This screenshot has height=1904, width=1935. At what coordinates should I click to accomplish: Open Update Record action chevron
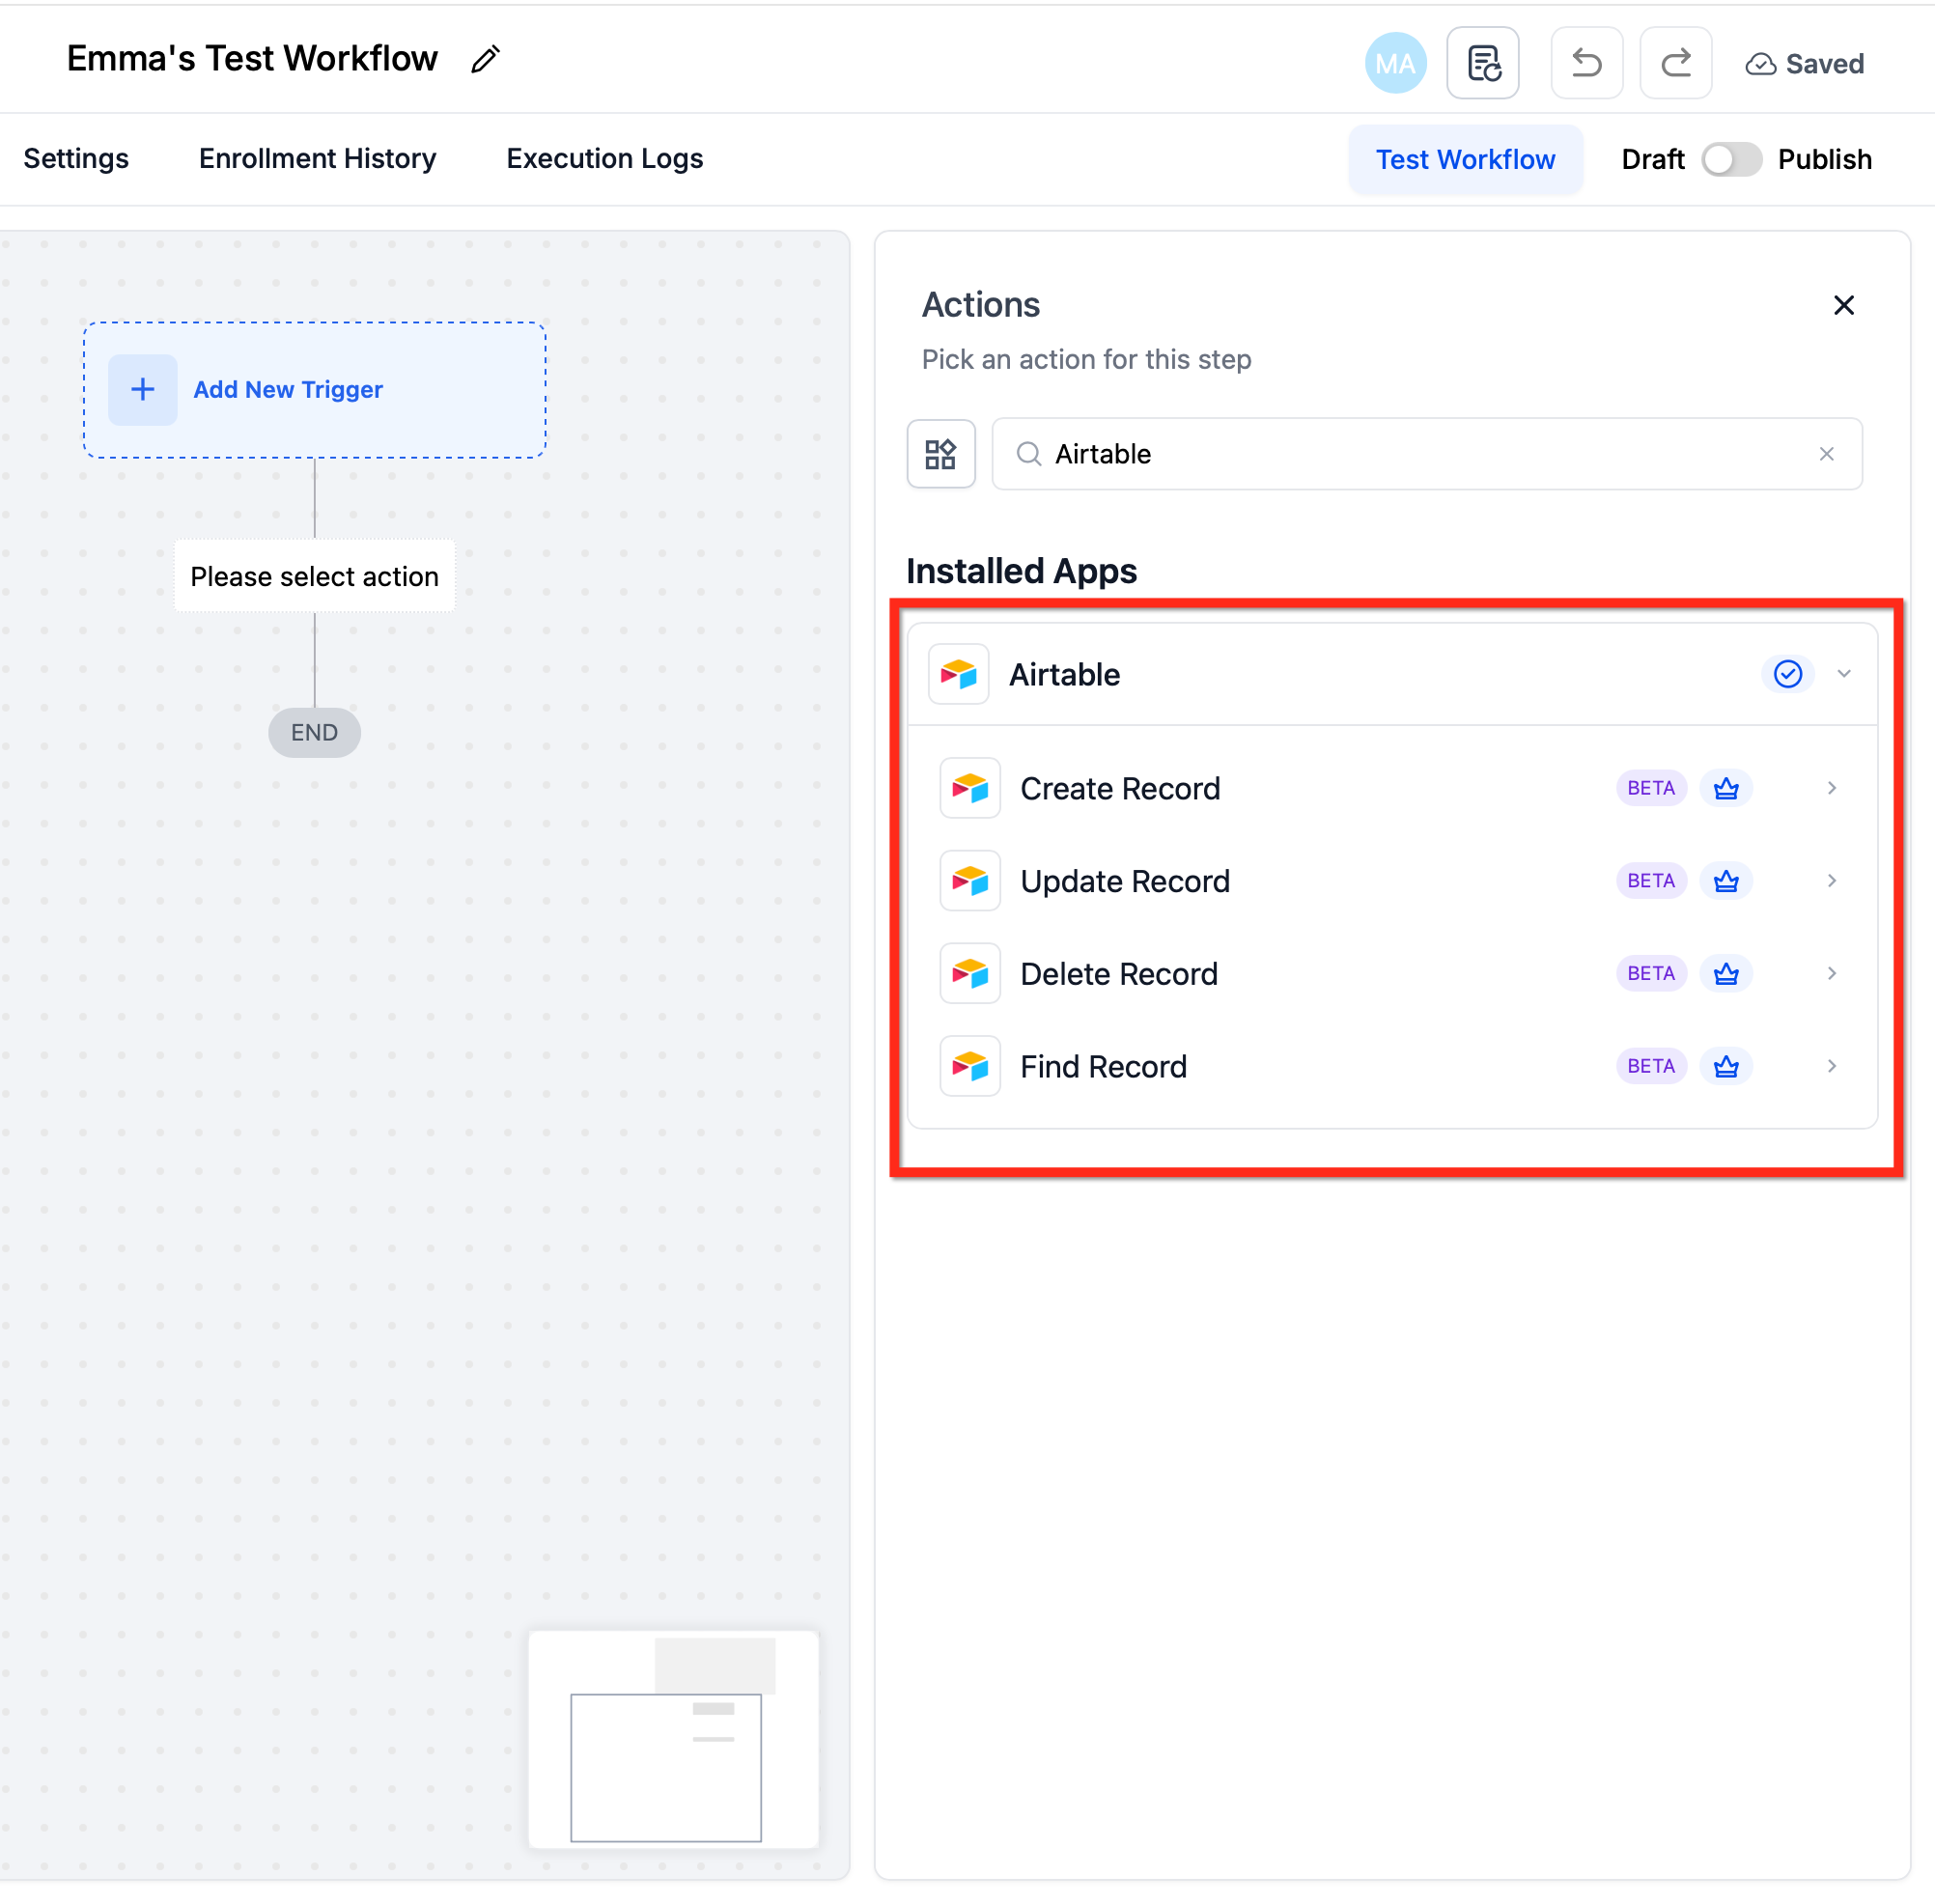[x=1831, y=881]
